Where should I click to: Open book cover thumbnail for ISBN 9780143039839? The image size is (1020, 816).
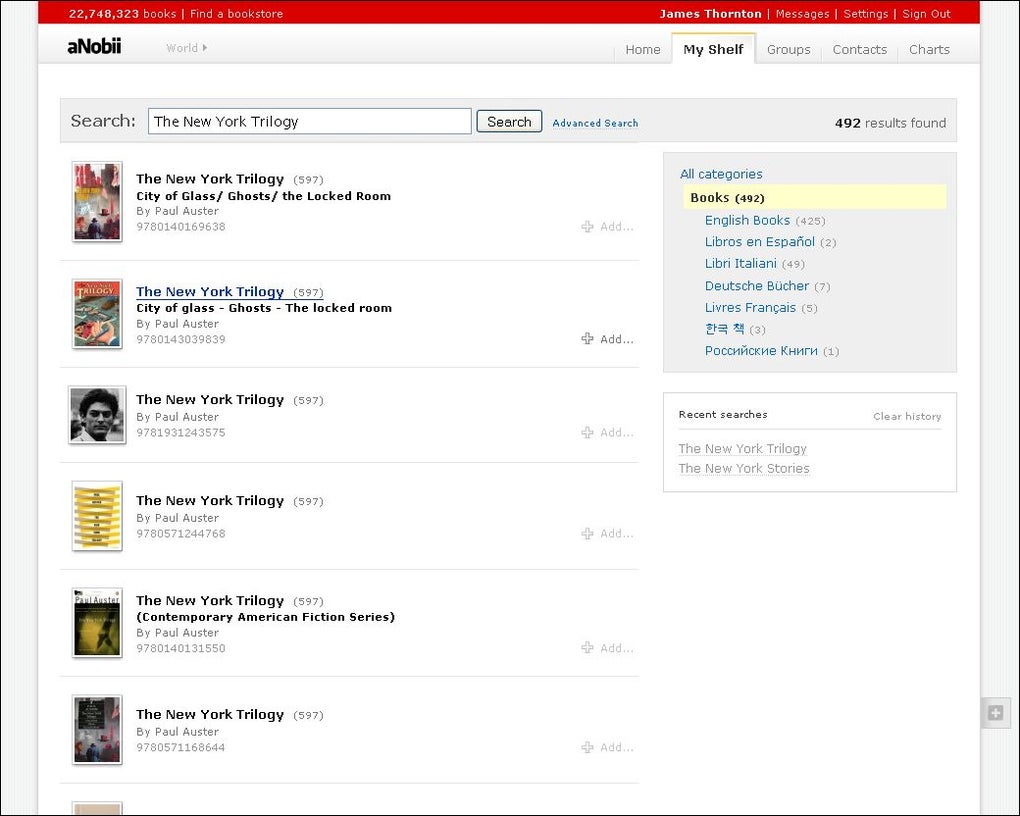pos(97,314)
